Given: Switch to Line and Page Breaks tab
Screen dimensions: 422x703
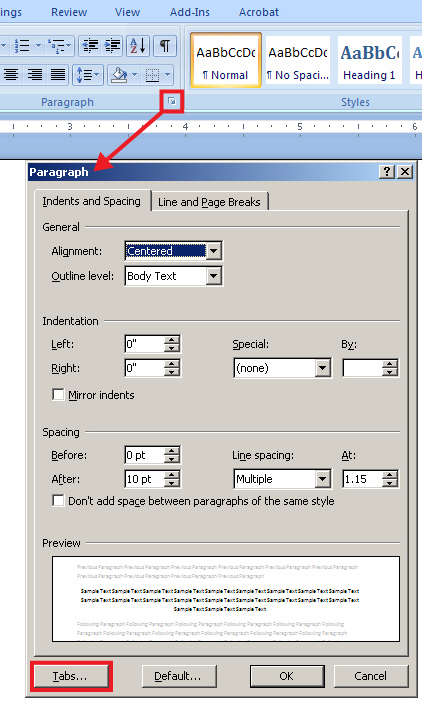Looking at the screenshot, I should click(209, 202).
